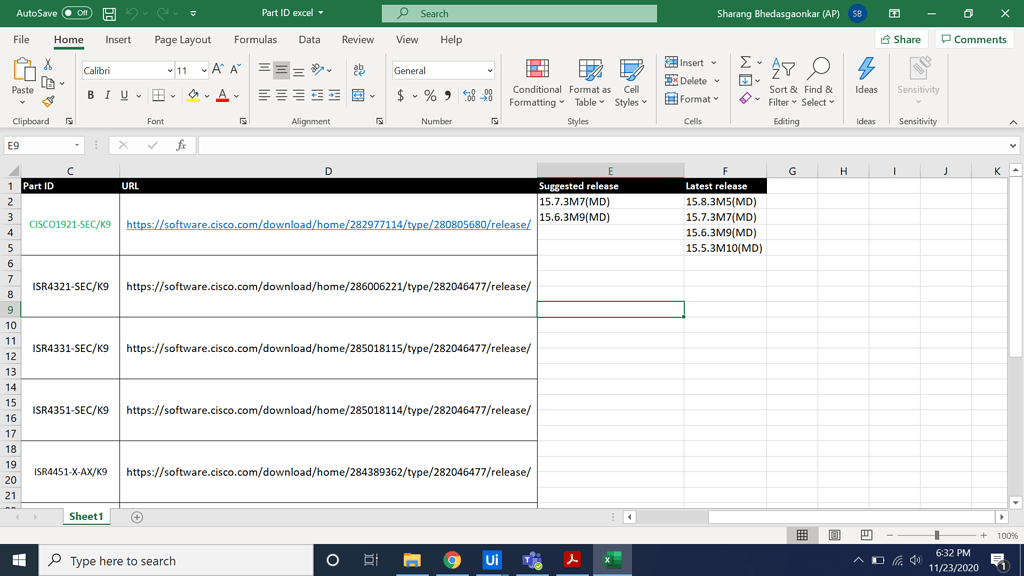The width and height of the screenshot is (1024, 576).
Task: Adjust the zoom slider
Action: pyautogui.click(x=938, y=534)
